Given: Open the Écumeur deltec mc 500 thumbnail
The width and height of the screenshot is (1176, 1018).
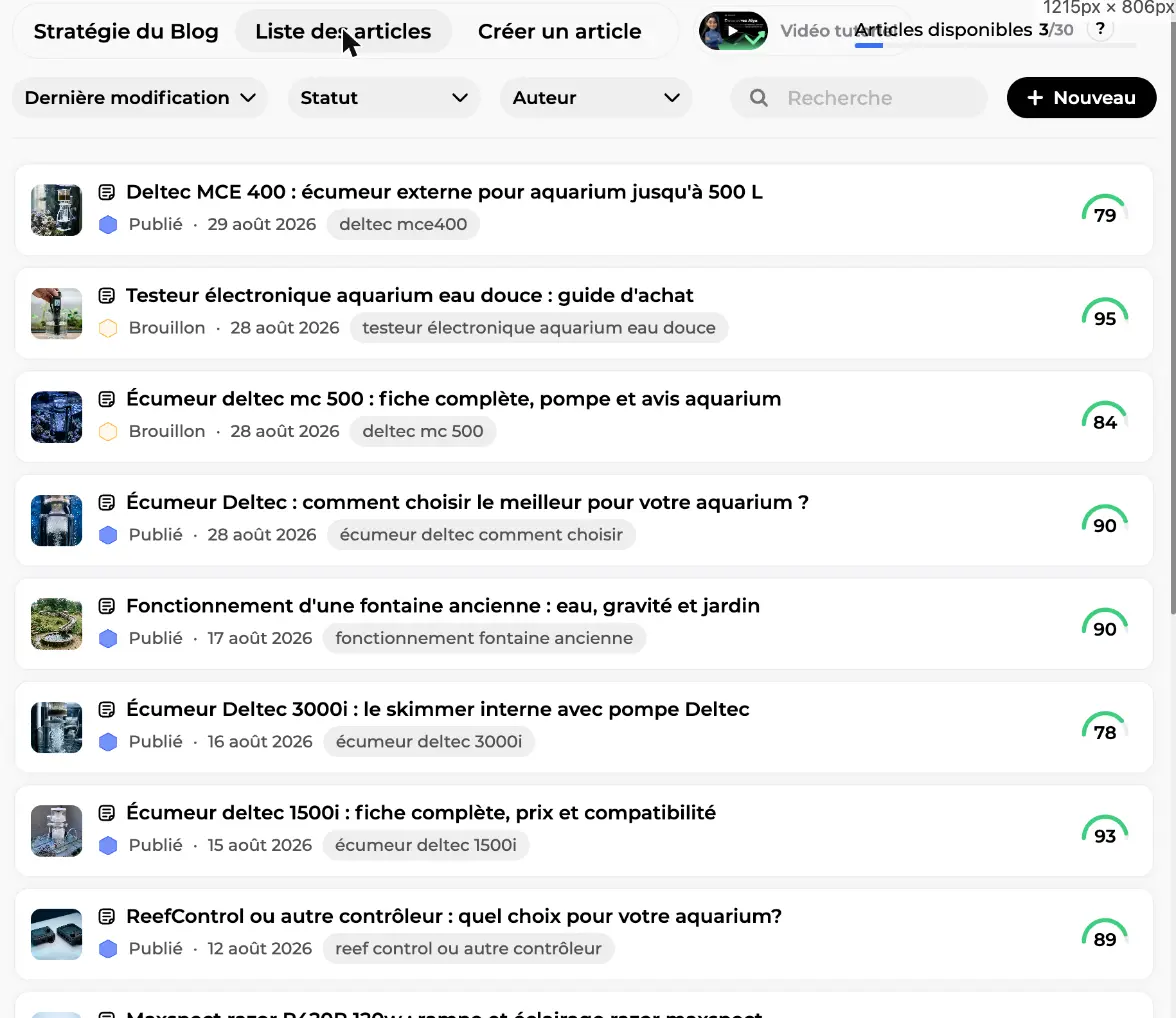Looking at the screenshot, I should coord(56,417).
